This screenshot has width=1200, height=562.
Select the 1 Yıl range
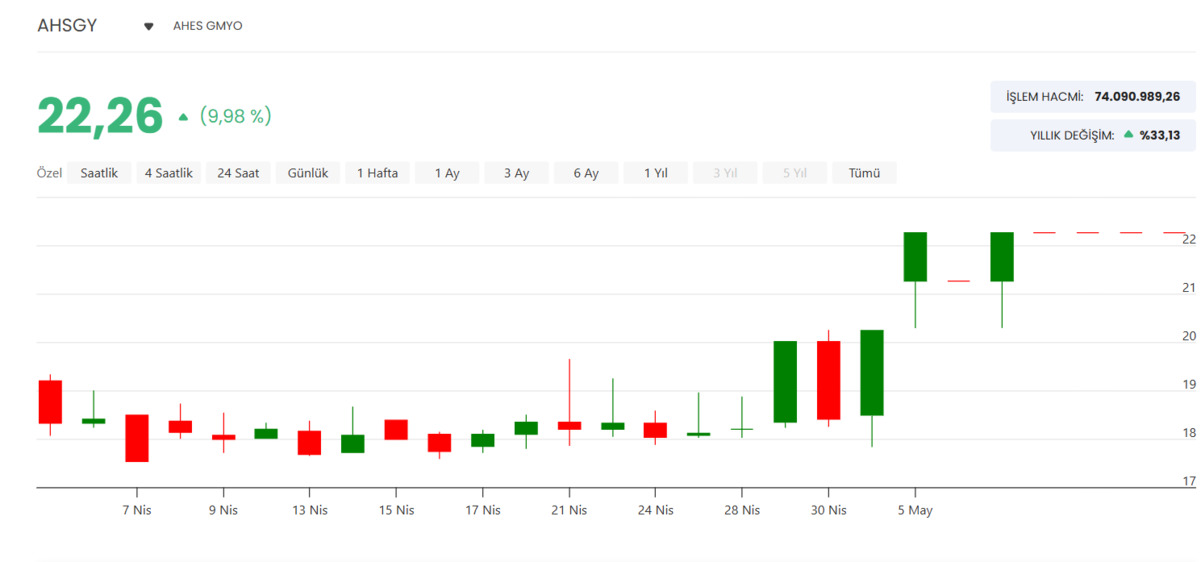click(x=655, y=173)
